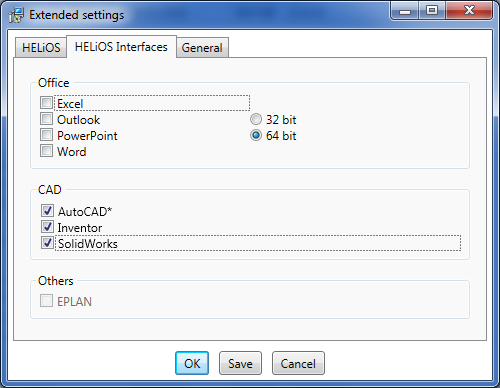Click the Extended settings title bar icon
Viewport: 500px width, 388px height.
(16, 15)
